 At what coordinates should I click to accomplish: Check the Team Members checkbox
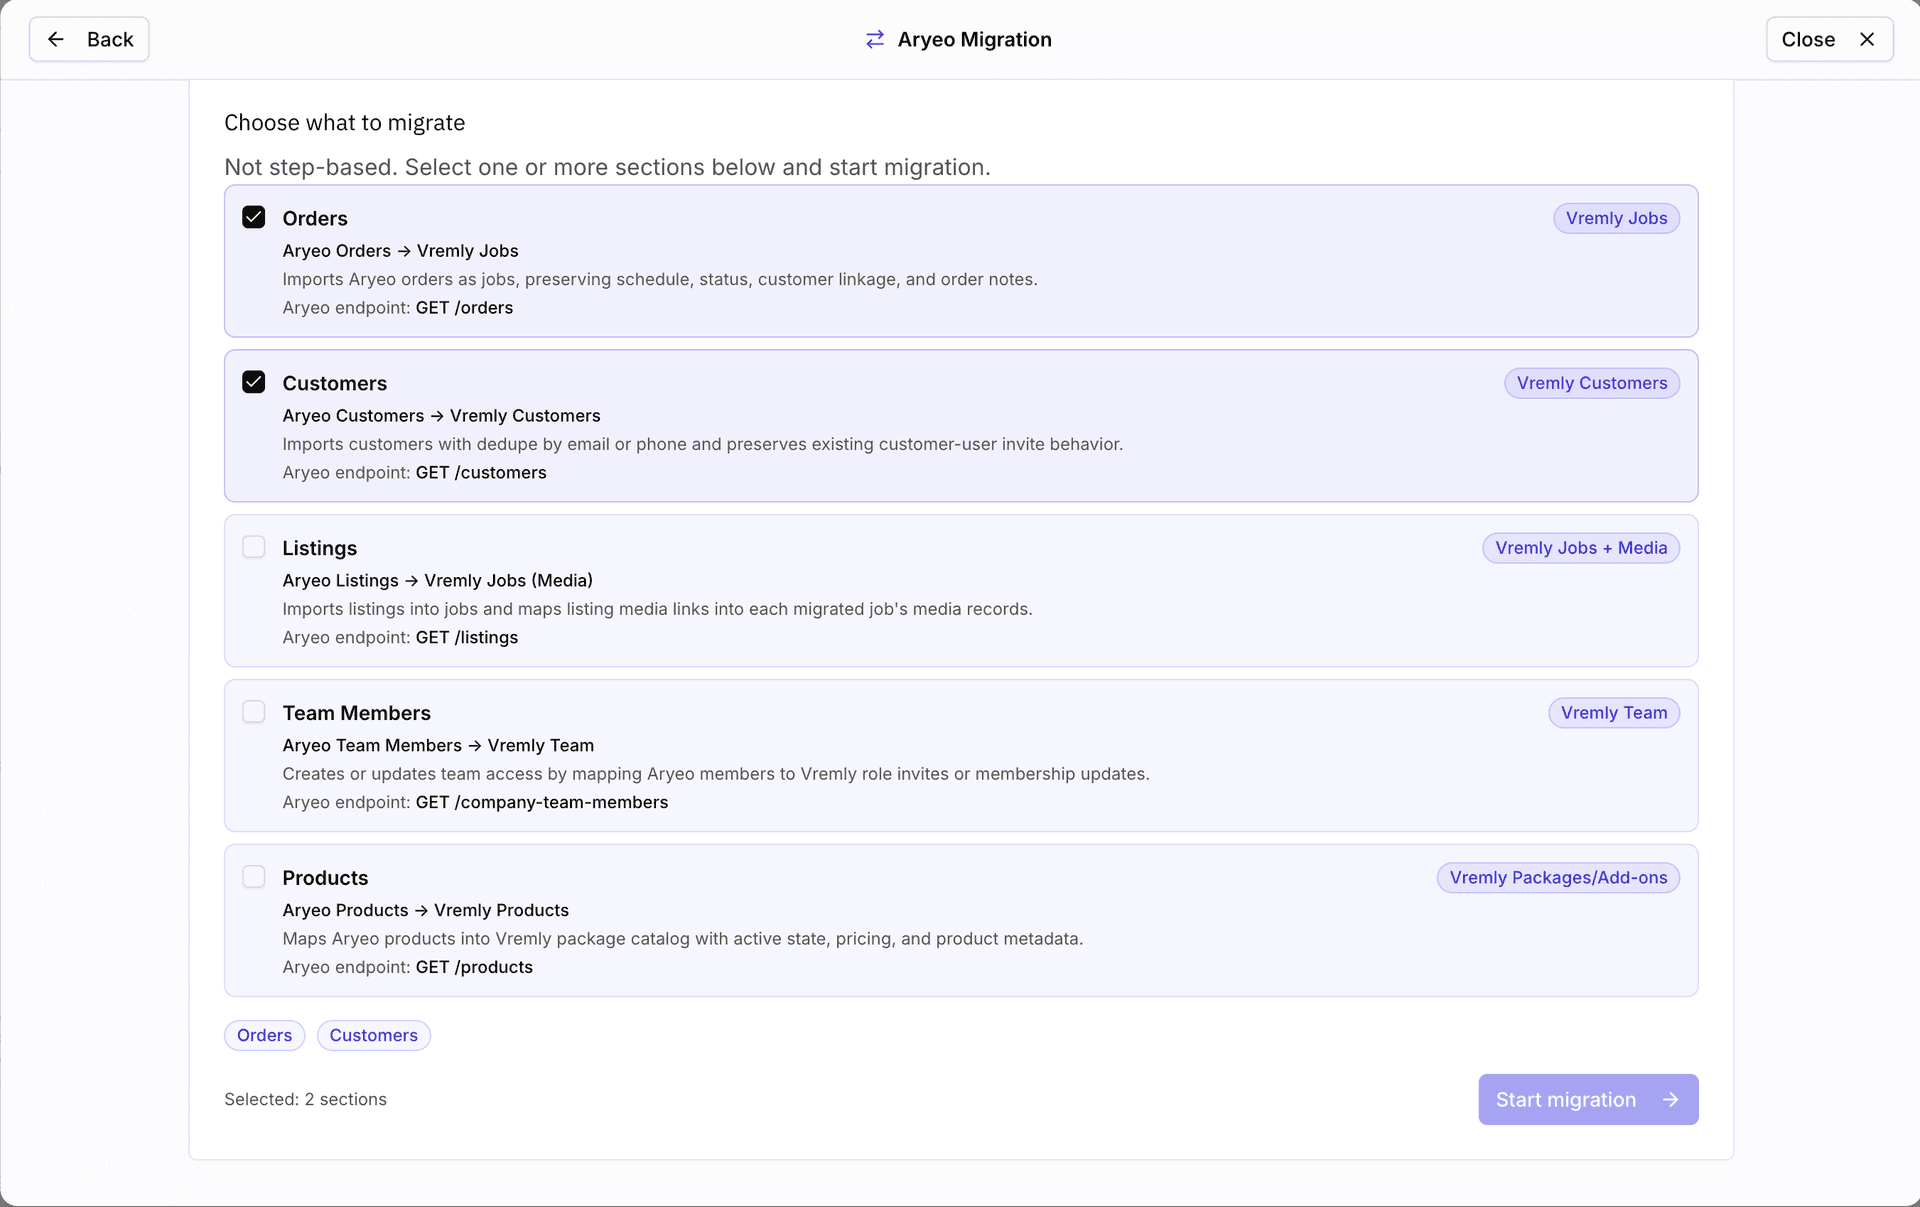point(254,712)
